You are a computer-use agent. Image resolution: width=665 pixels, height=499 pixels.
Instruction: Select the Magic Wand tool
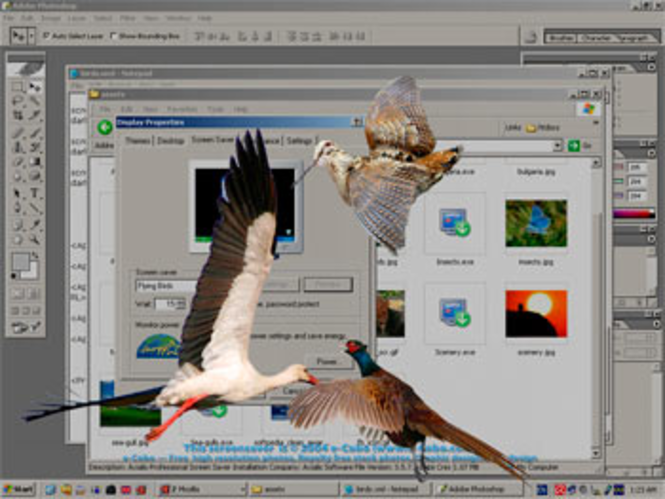click(x=35, y=101)
